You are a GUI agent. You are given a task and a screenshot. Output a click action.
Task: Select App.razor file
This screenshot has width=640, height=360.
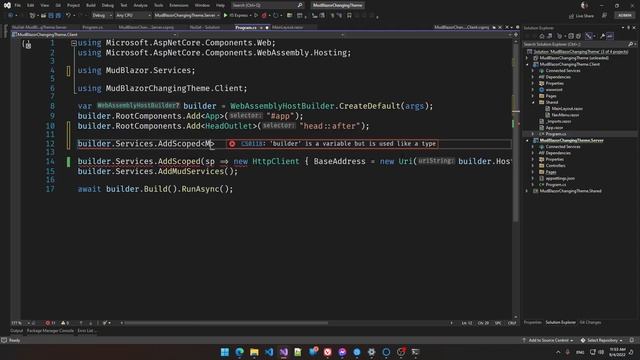coord(554,128)
